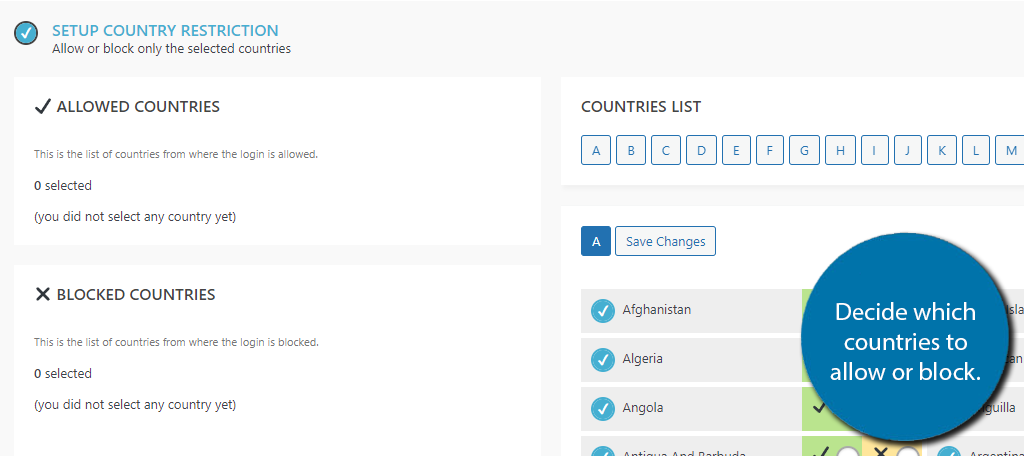Click the Blocked Countries X icon

point(42,295)
